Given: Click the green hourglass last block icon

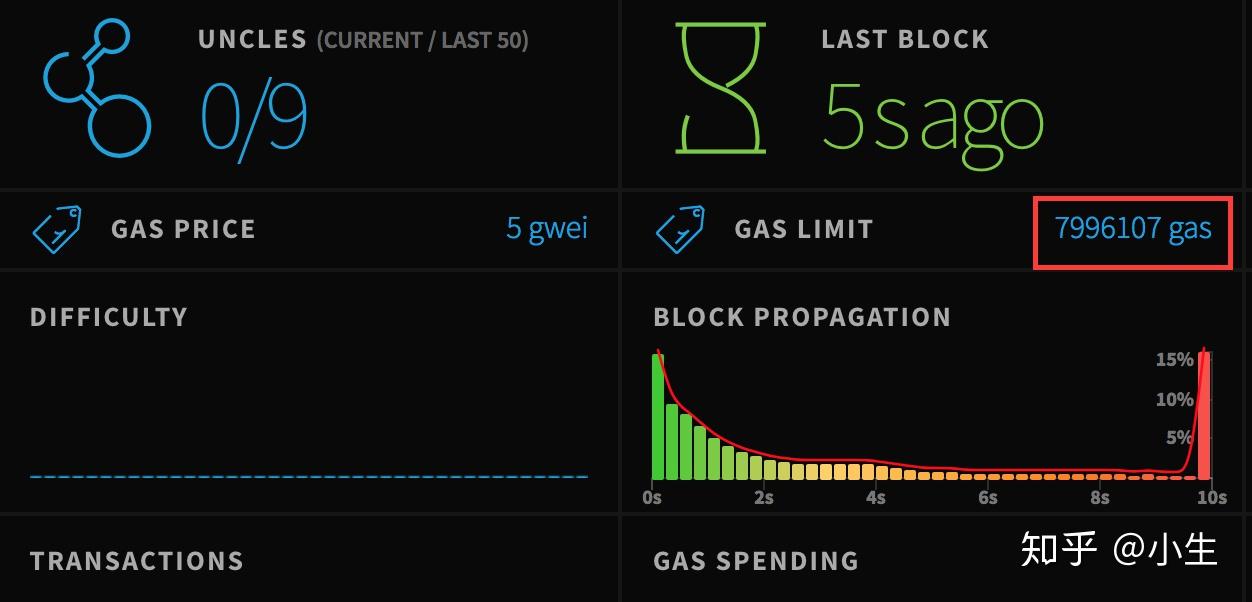Looking at the screenshot, I should click(x=720, y=88).
